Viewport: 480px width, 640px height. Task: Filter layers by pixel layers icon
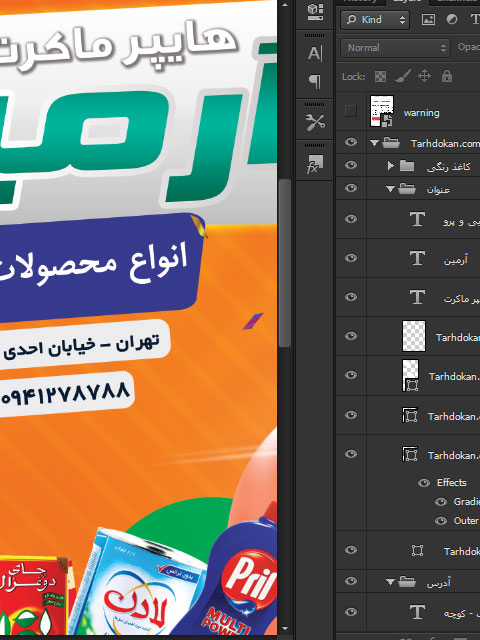(428, 20)
